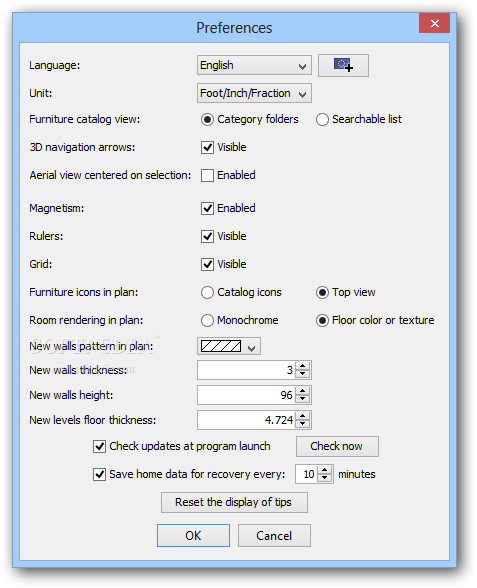Select Searchable list radio button

322,119
